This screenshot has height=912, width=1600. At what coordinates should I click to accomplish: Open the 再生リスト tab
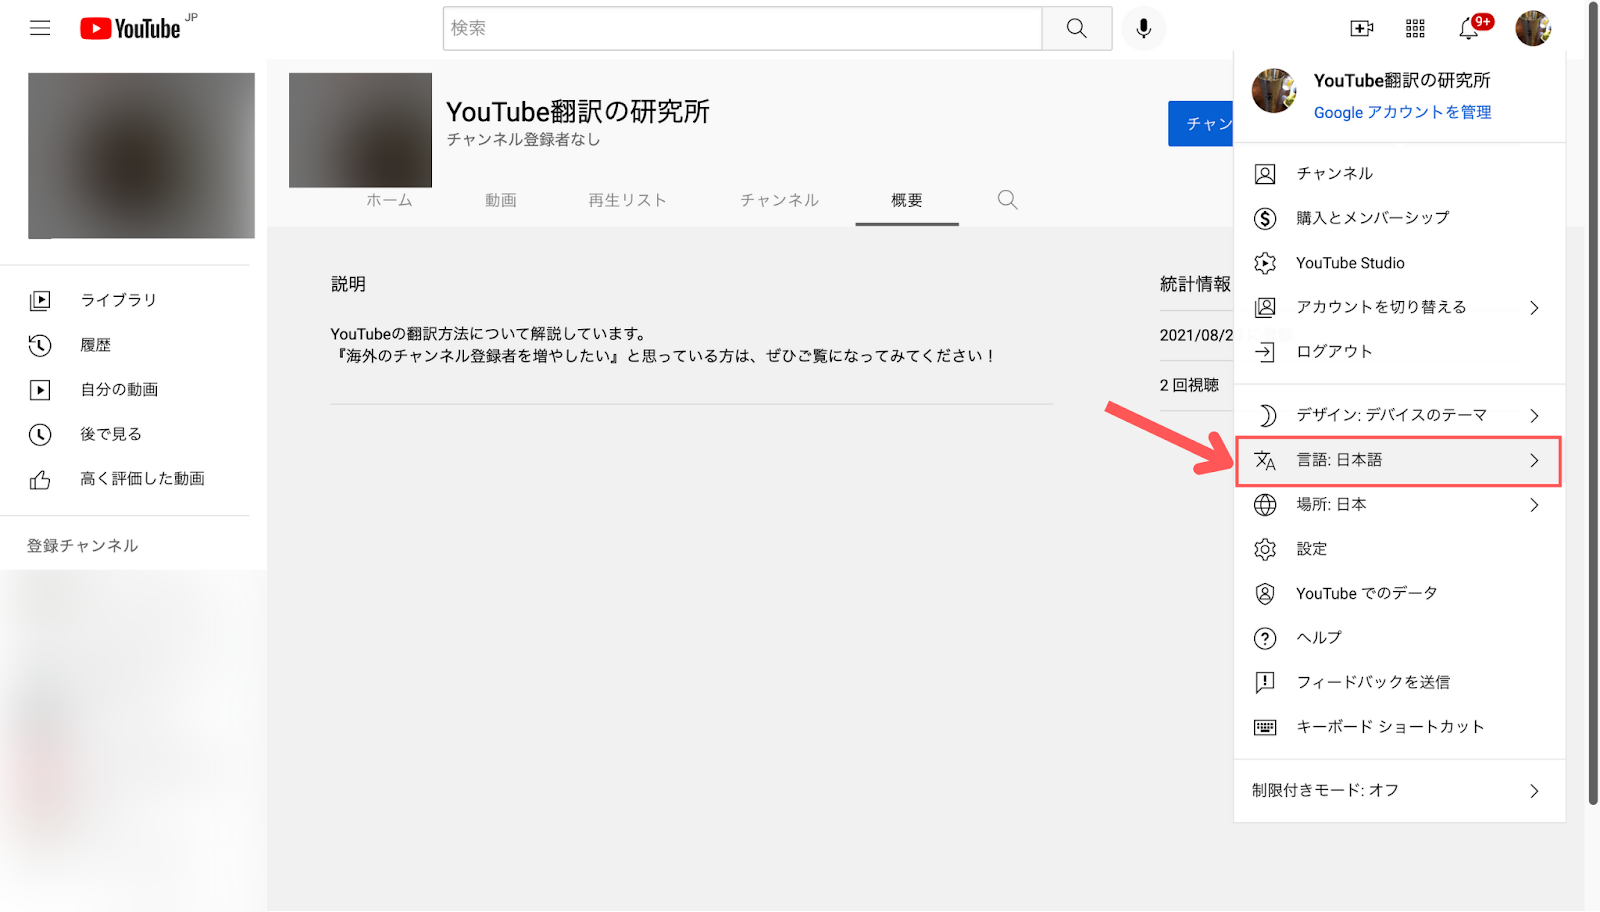(x=627, y=200)
